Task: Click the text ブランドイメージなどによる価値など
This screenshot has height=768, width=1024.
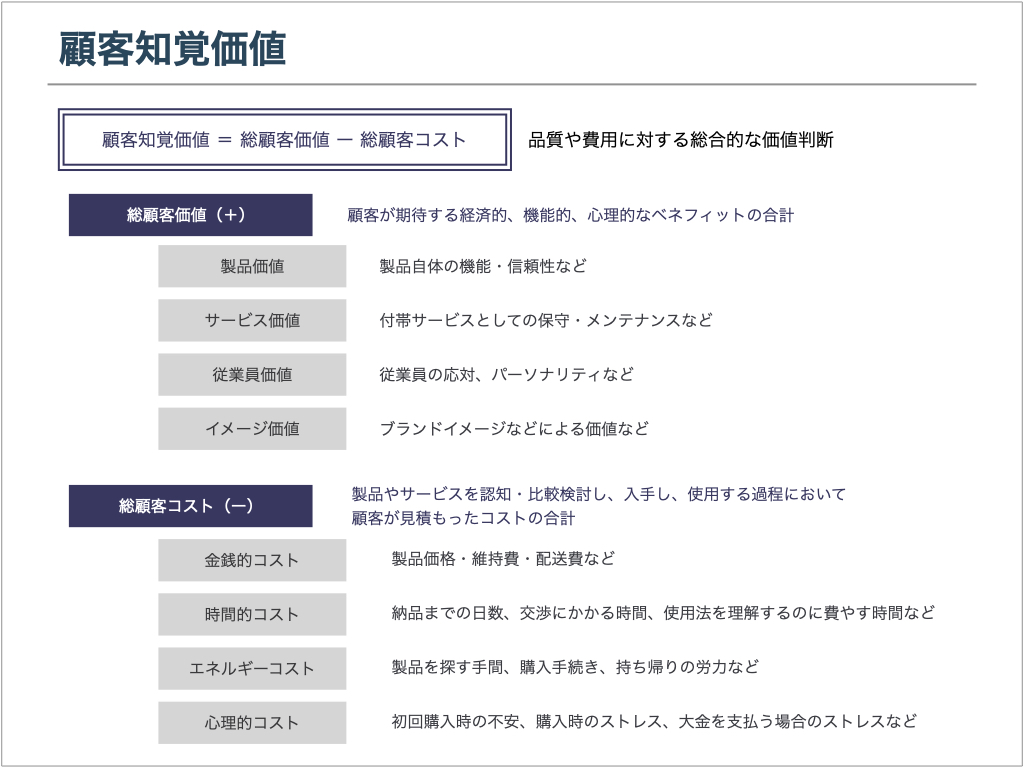Action: (515, 428)
